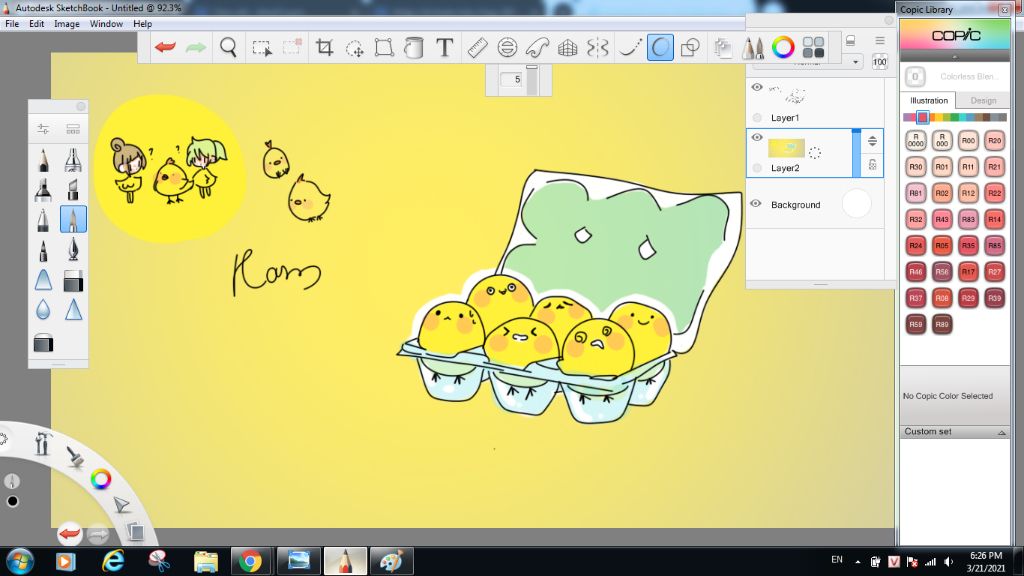Open the Help menu
This screenshot has height=576, width=1024.
[142, 24]
